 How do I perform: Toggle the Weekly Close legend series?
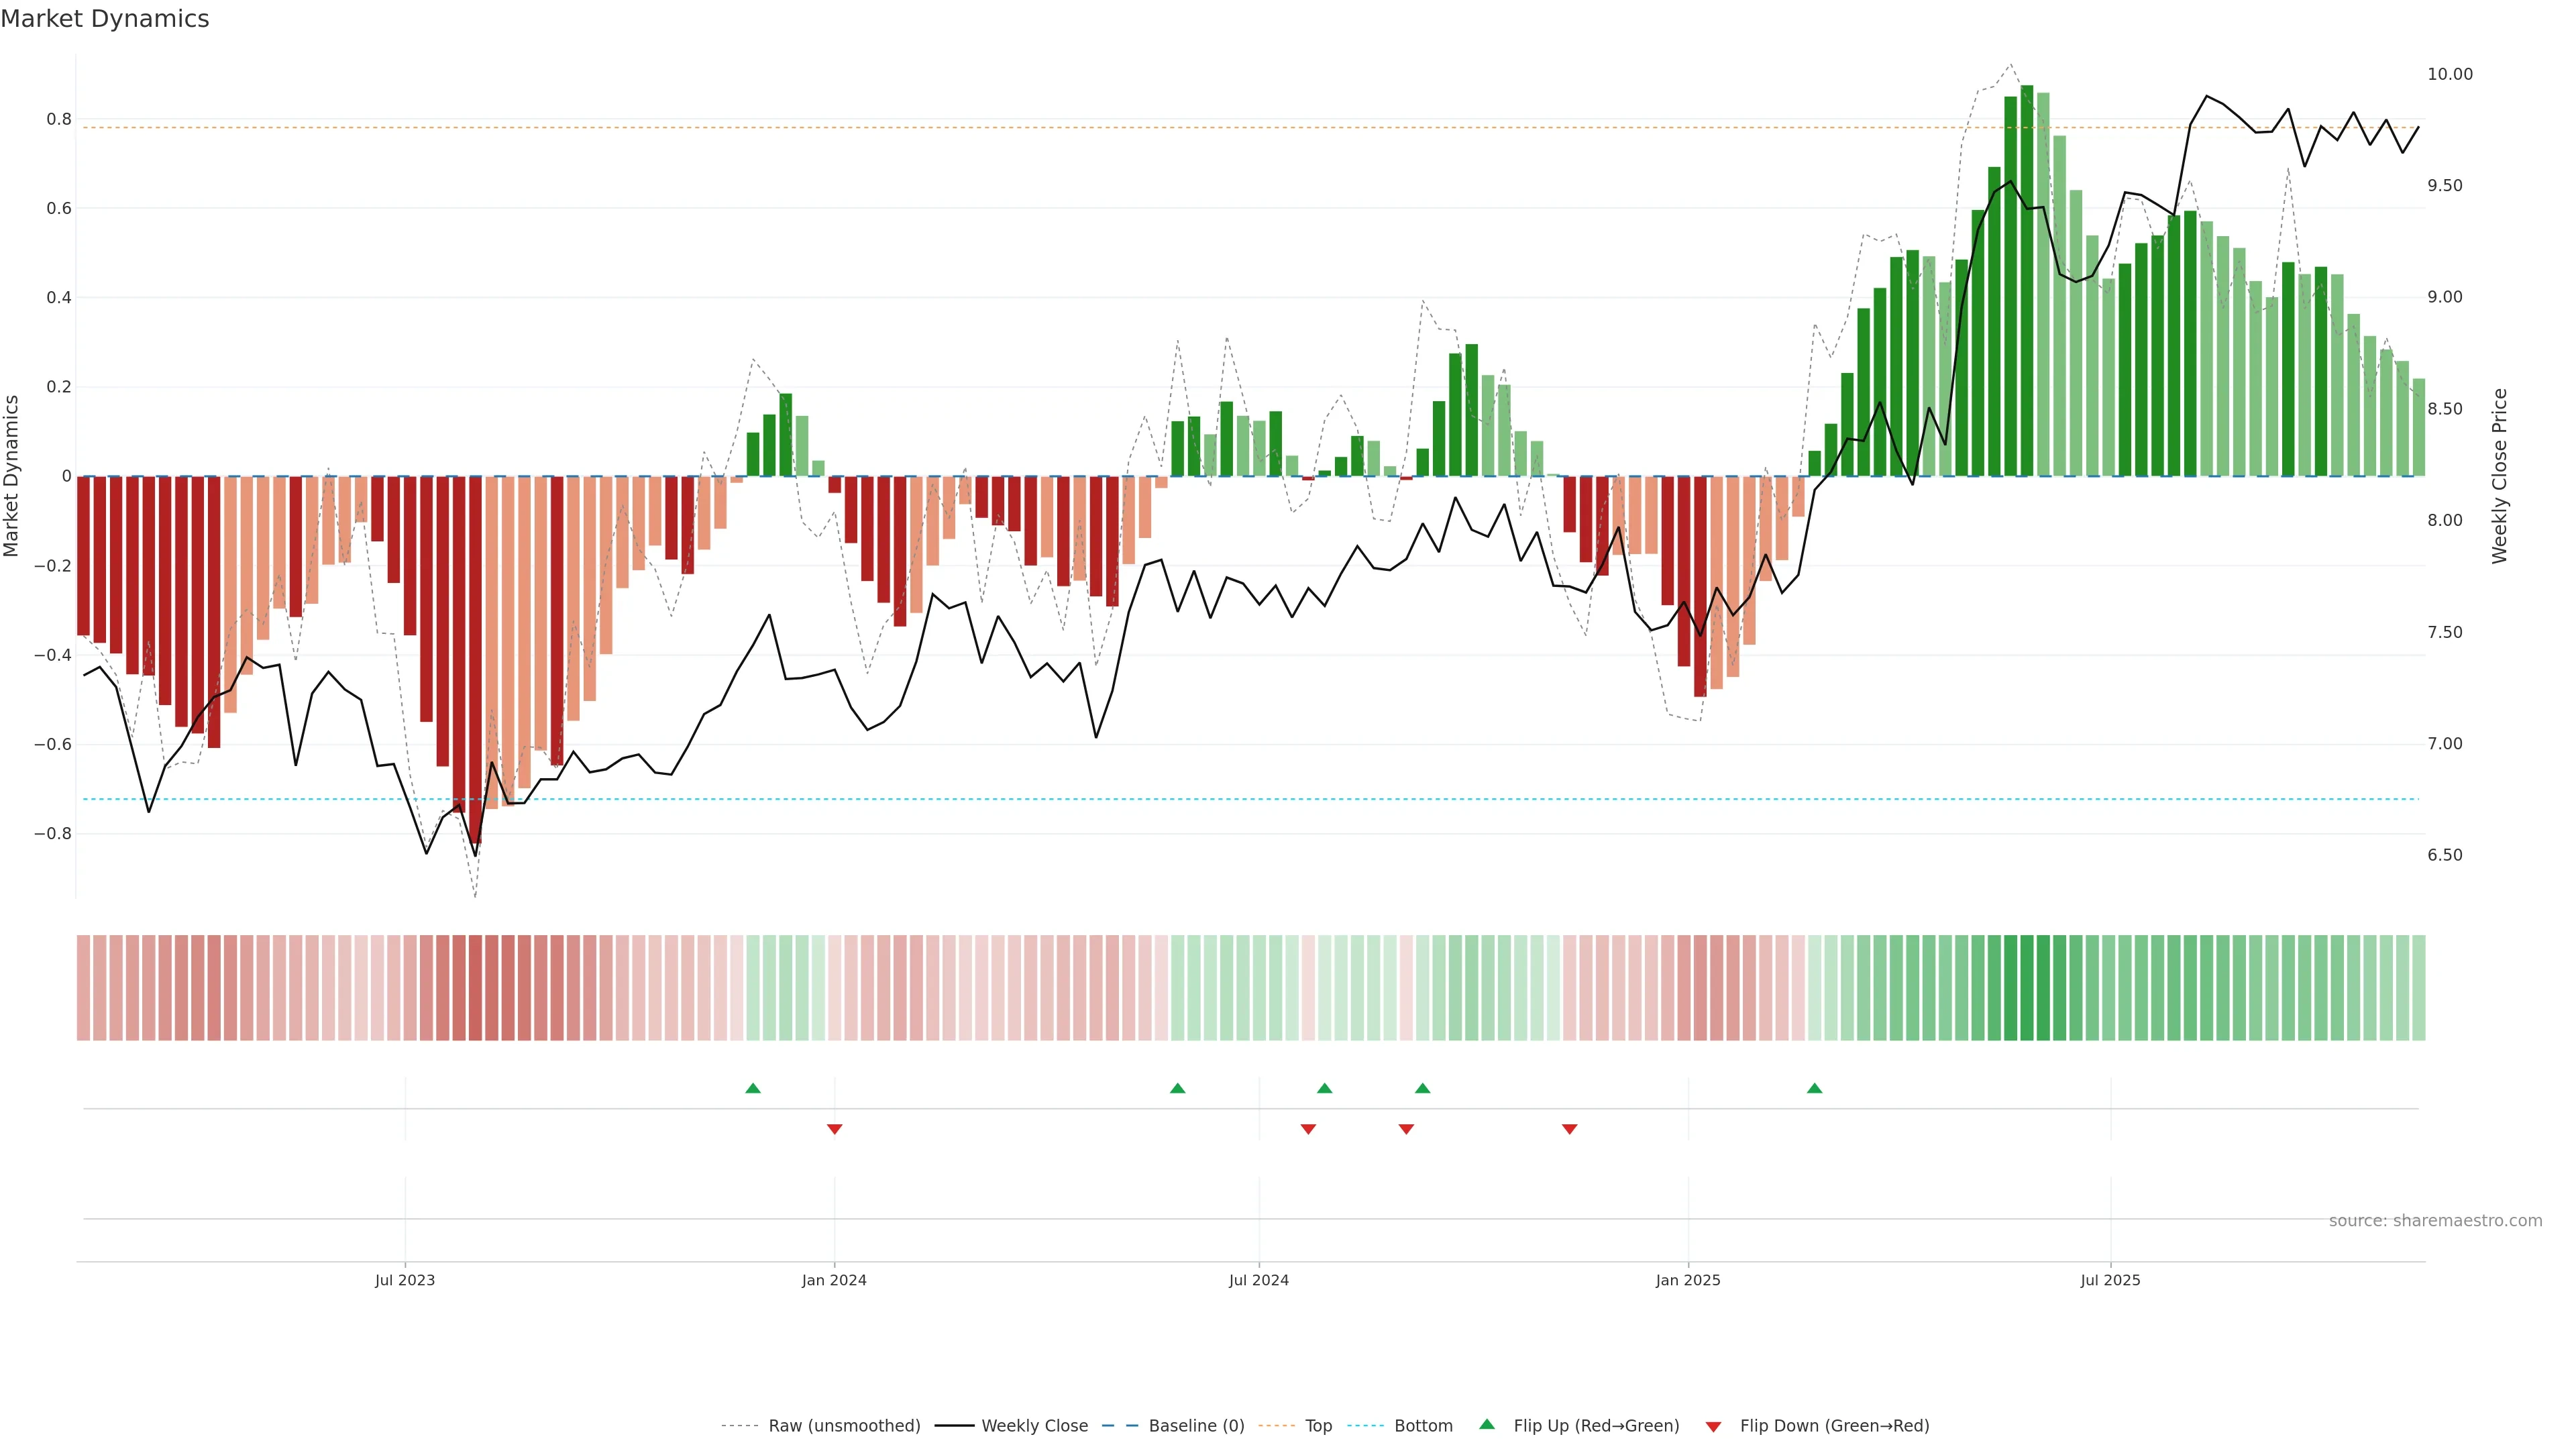pos(1034,1425)
